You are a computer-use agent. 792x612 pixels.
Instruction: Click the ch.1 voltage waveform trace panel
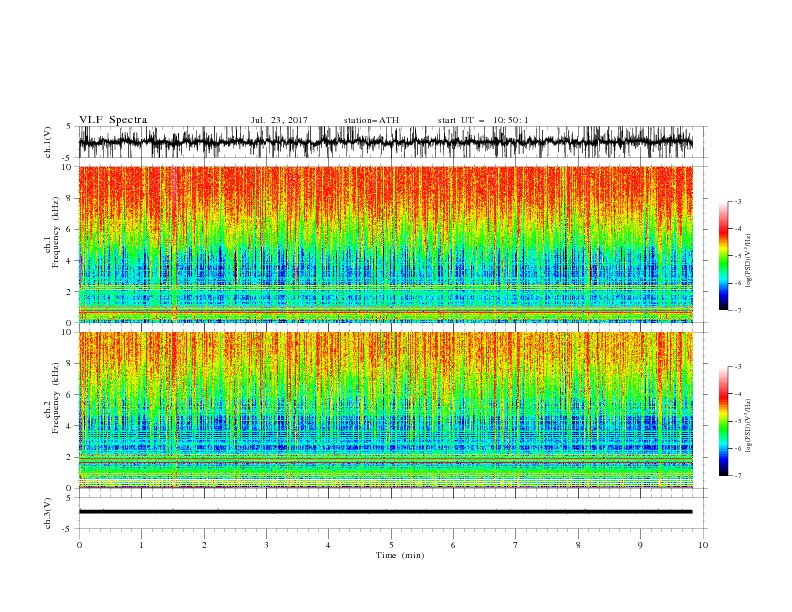tap(392, 142)
